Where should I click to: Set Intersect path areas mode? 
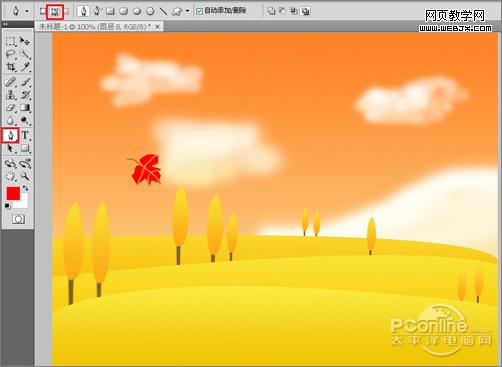(294, 11)
